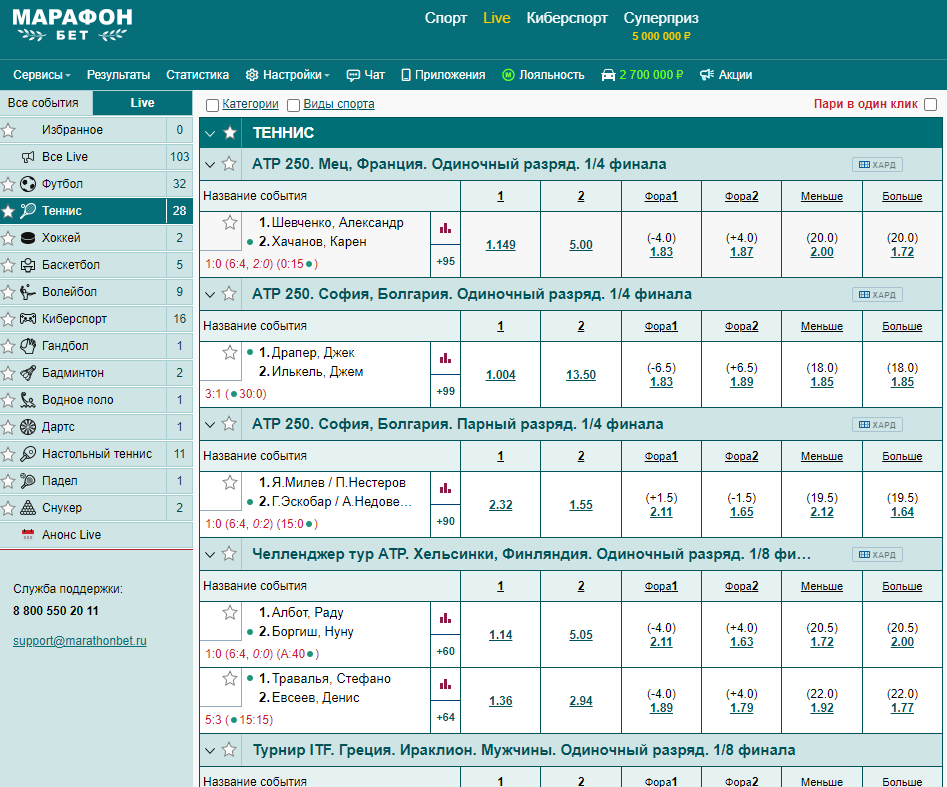Click the car prize icon in toolbar
Viewport: 947px width, 787px height.
(x=608, y=75)
